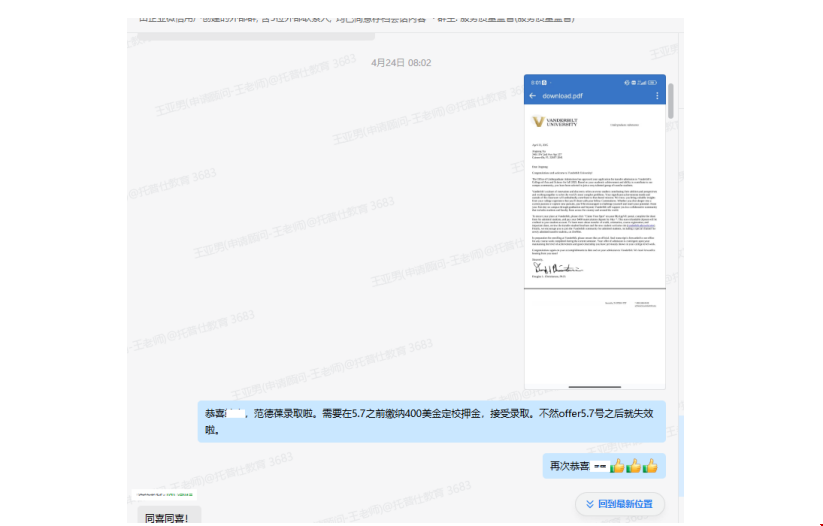Screen dimensions: 823x526
Task: Select the 4月24日 08:02 timestamp
Action: 400,63
